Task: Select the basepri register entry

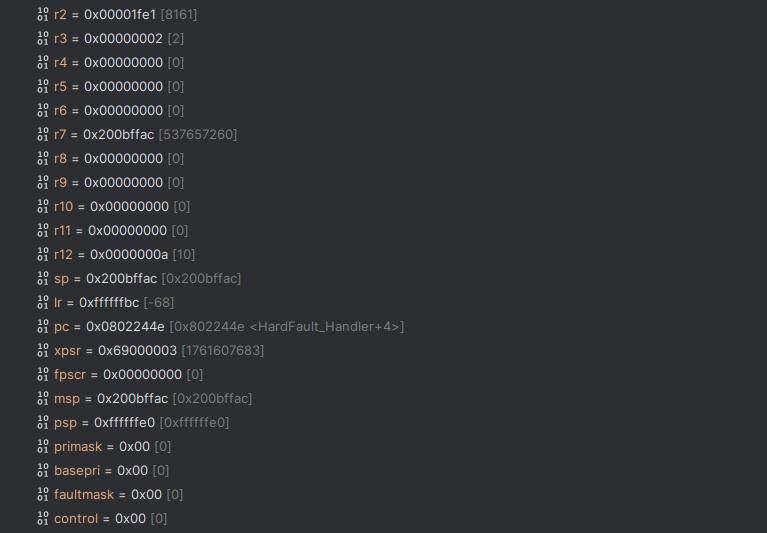Action: [112, 470]
